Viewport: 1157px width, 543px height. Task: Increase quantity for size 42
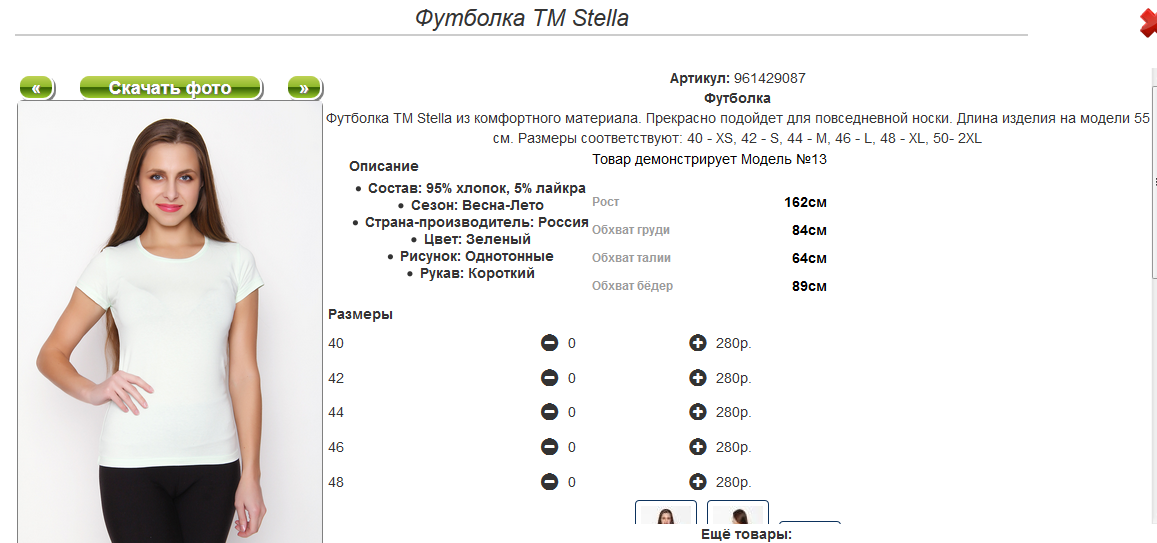[697, 378]
